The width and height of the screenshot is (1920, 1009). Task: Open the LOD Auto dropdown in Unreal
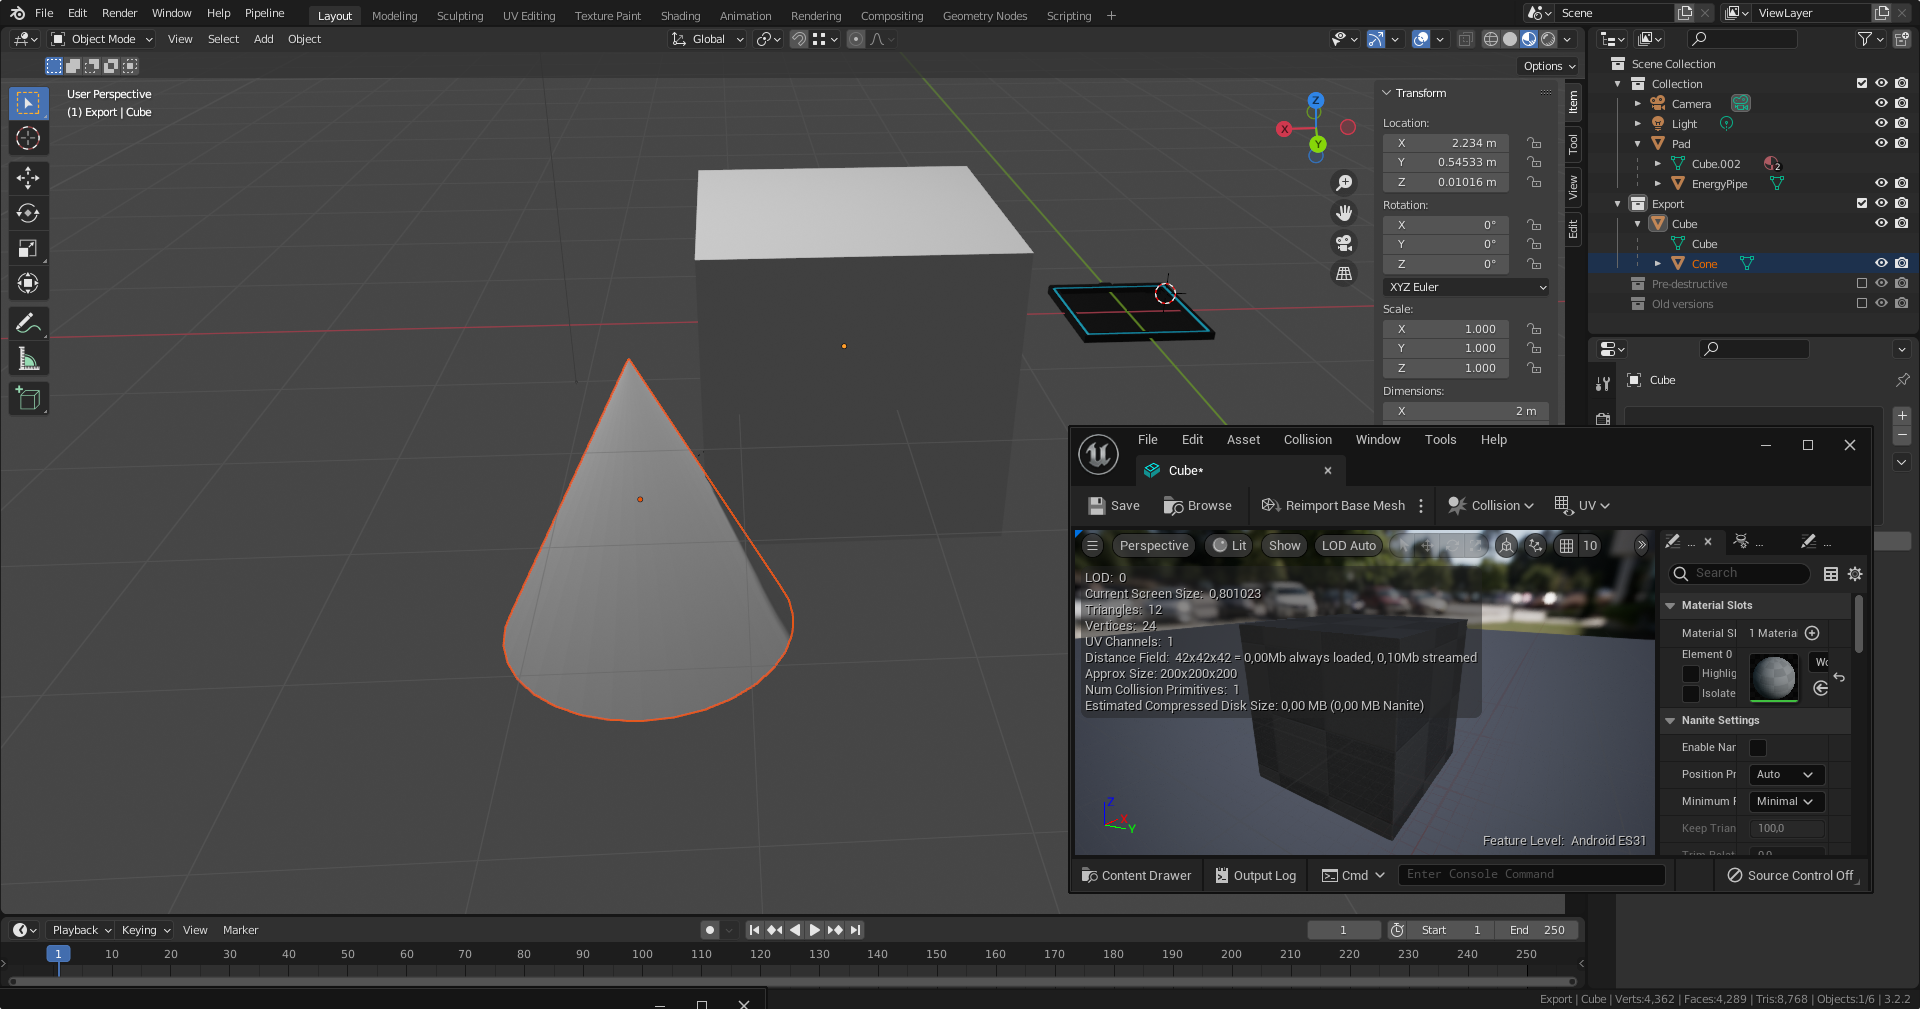(1347, 545)
